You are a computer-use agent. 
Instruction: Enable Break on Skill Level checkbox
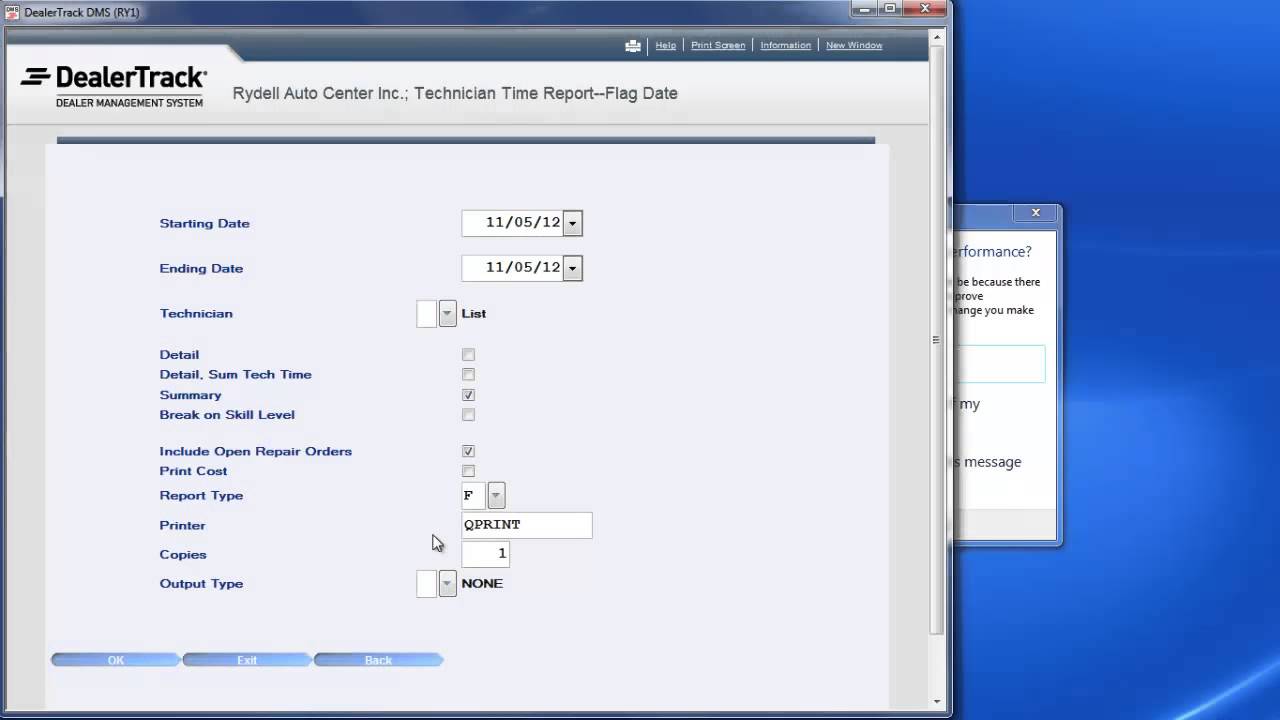tap(468, 415)
